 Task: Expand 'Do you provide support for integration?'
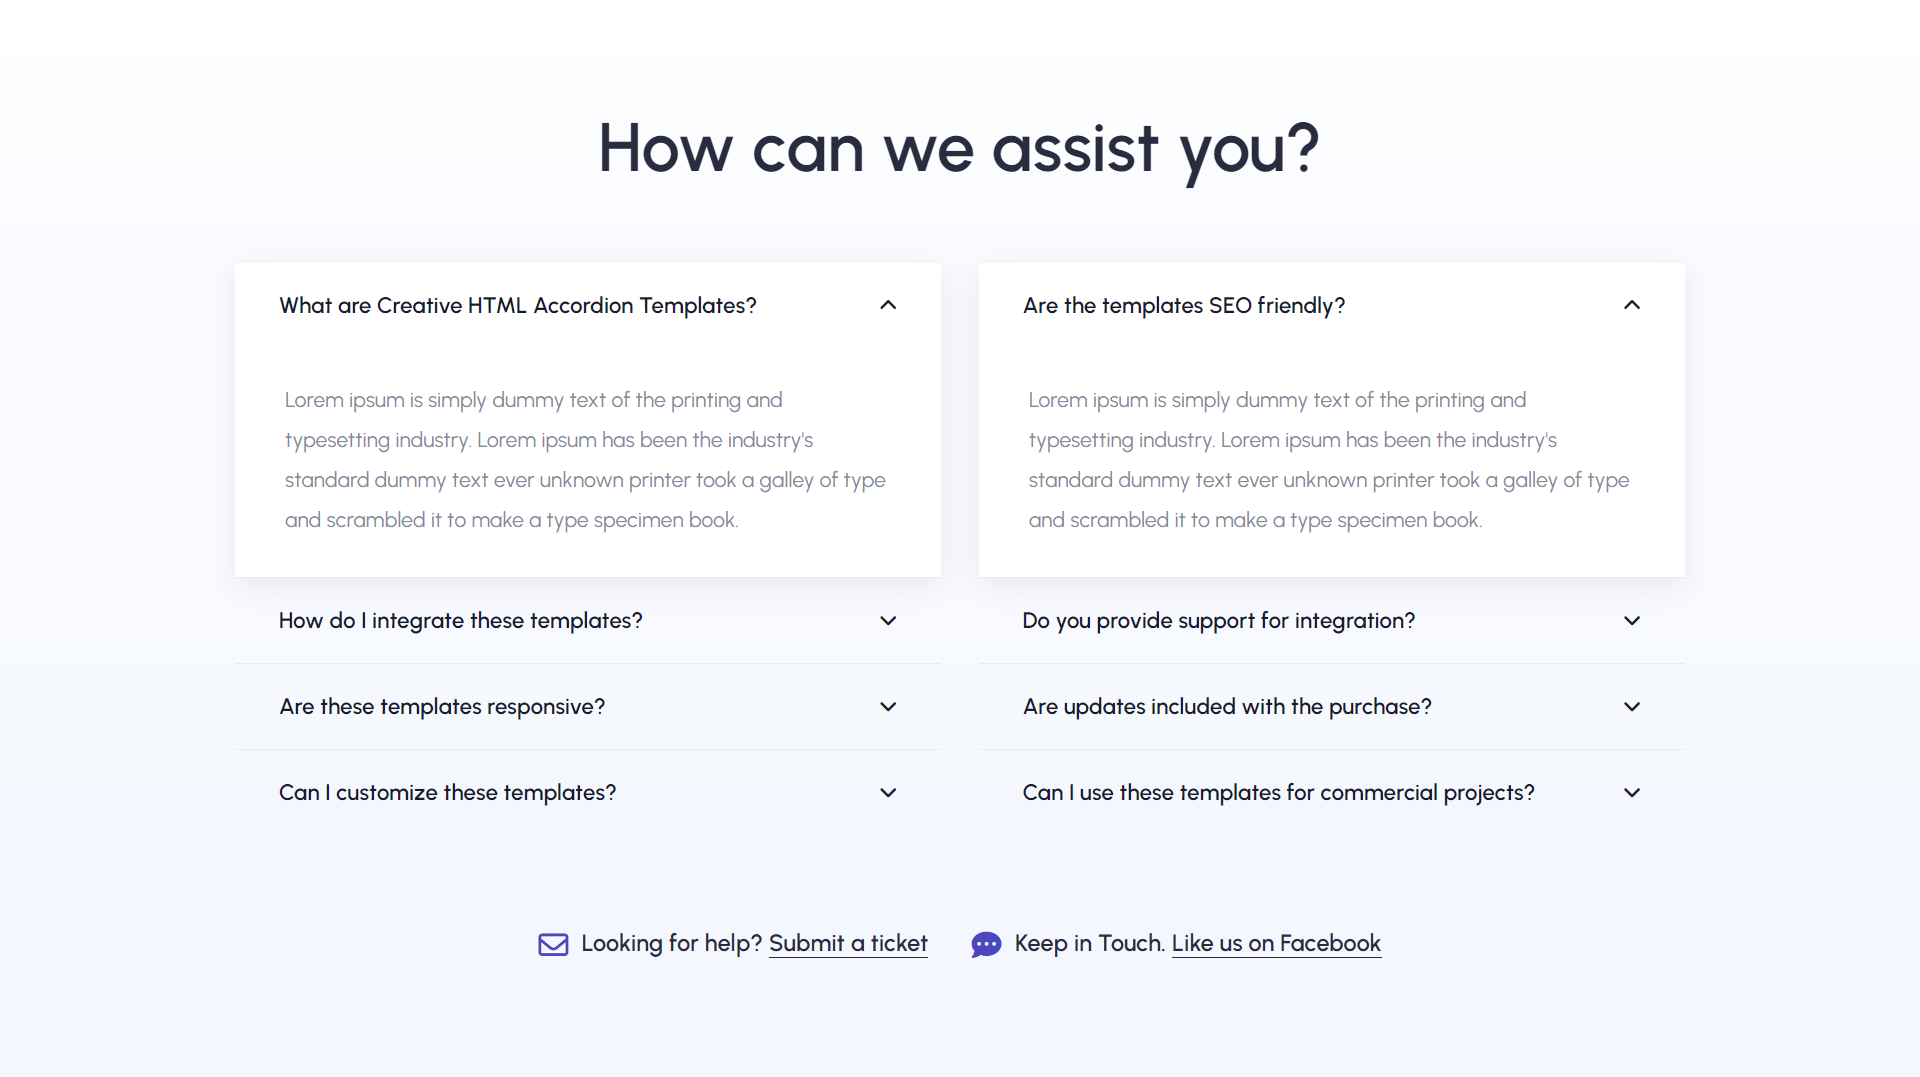(1218, 620)
